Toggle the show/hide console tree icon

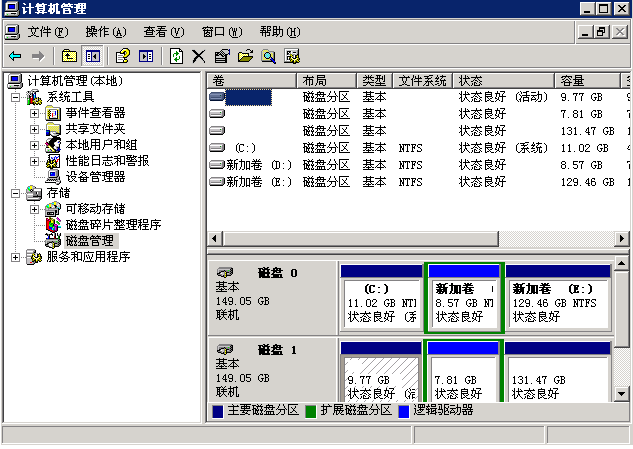tap(92, 56)
